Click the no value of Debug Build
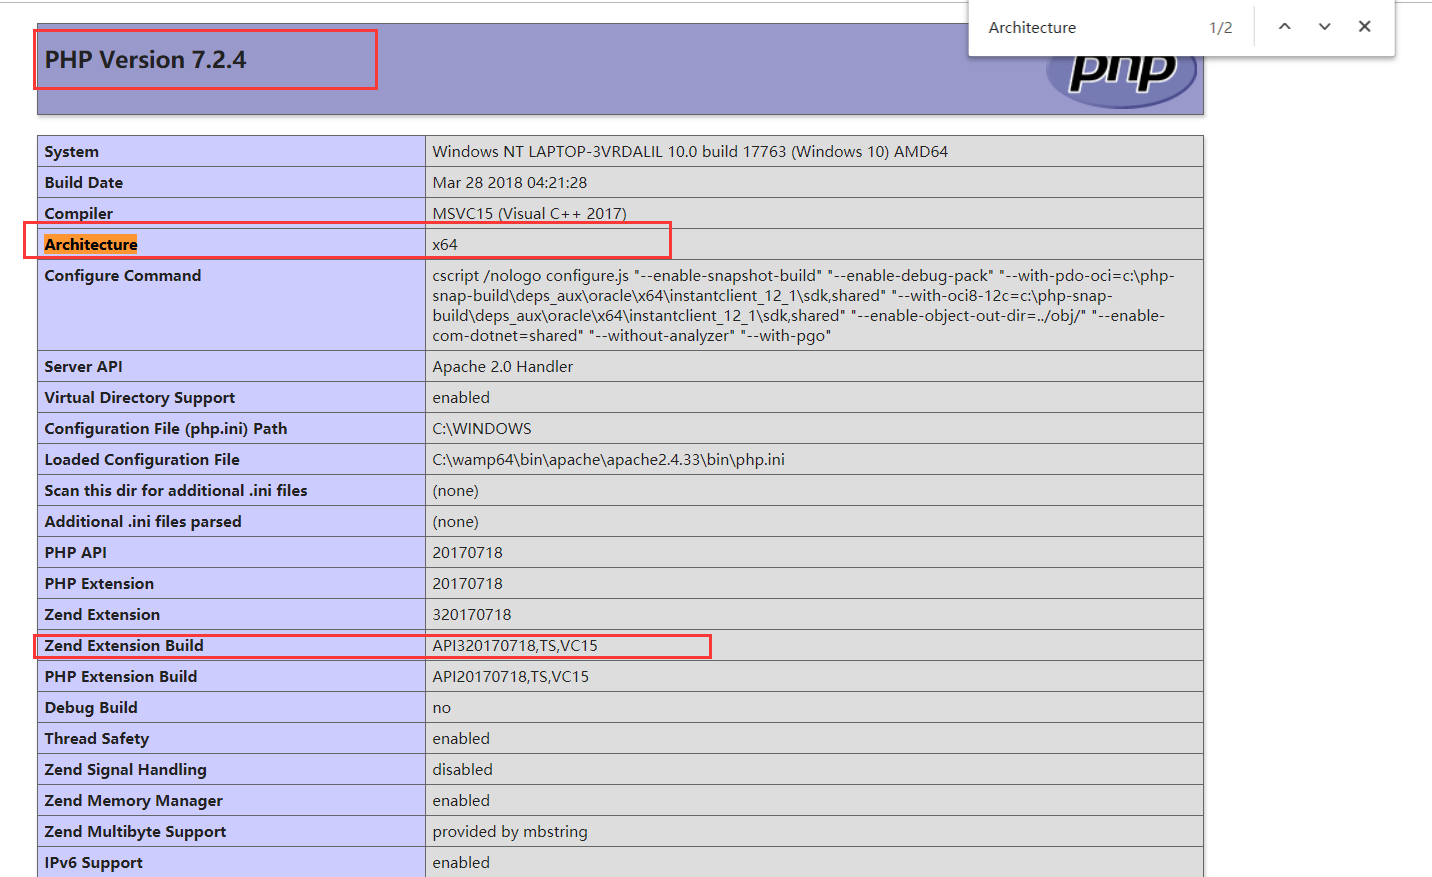The height and width of the screenshot is (877, 1432). [442, 708]
